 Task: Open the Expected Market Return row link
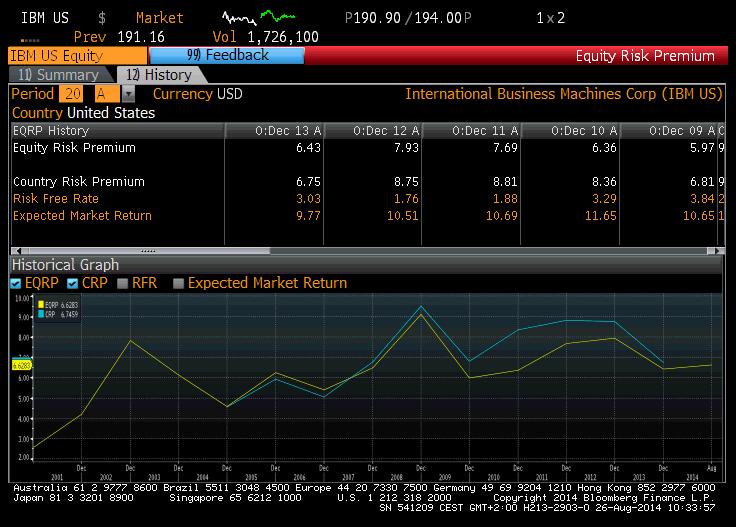(x=82, y=215)
